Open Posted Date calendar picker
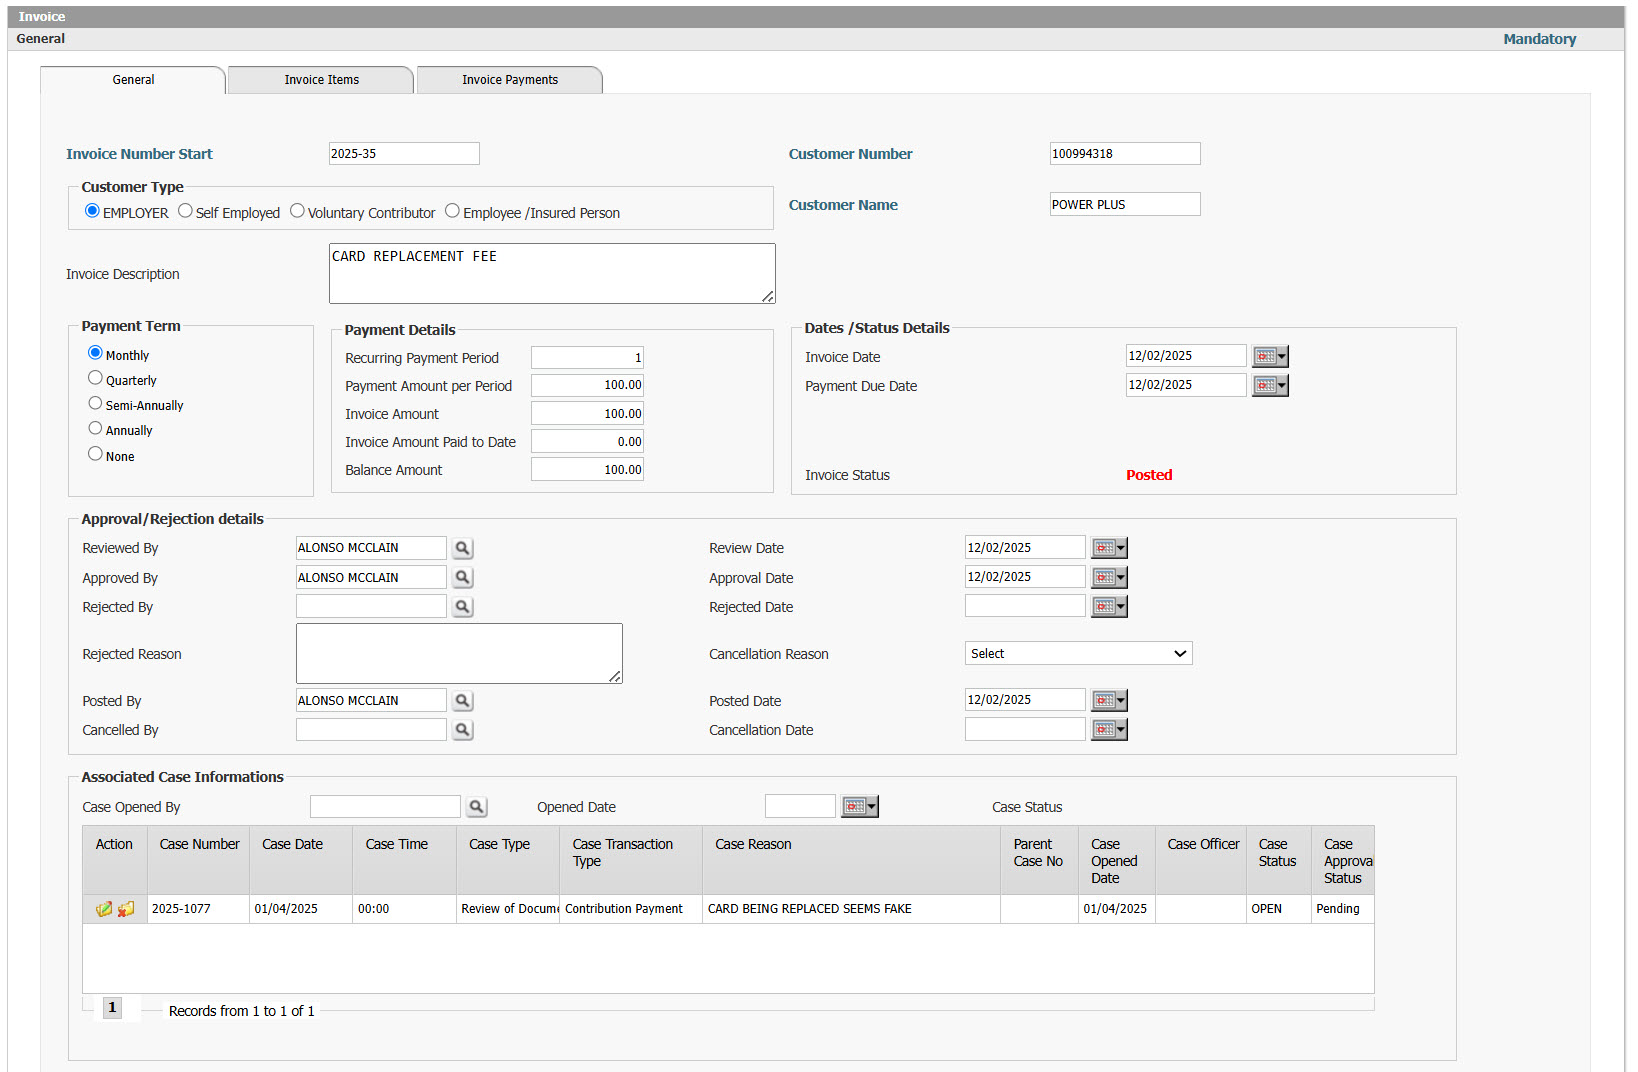The height and width of the screenshot is (1072, 1638). tap(1109, 700)
